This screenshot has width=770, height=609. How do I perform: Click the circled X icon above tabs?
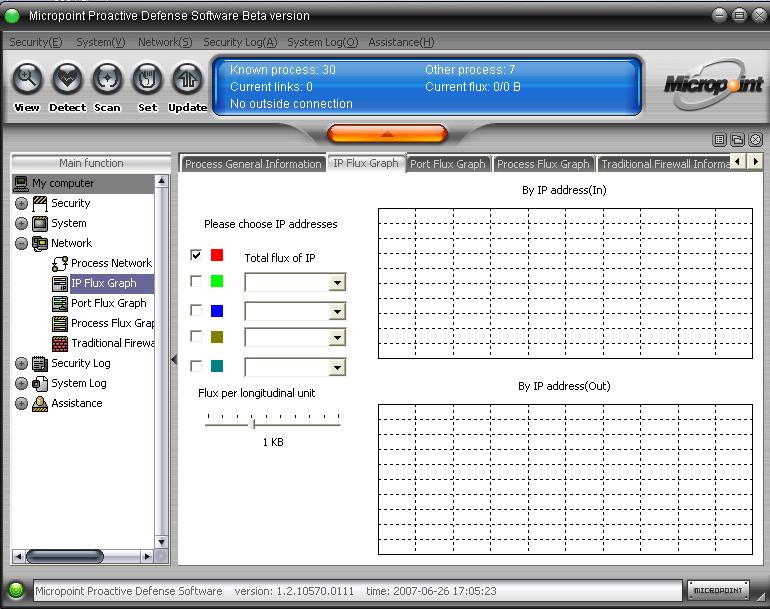755,140
